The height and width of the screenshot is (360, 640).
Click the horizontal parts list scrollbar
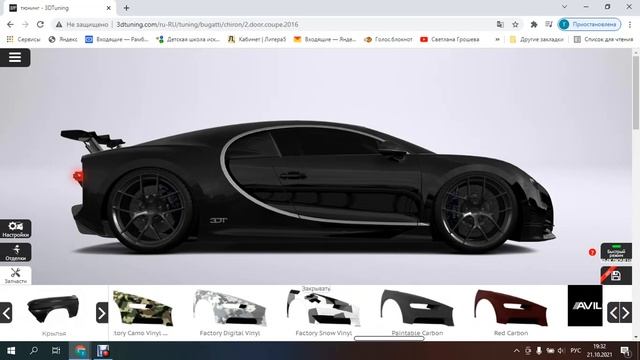pyautogui.click(x=389, y=338)
